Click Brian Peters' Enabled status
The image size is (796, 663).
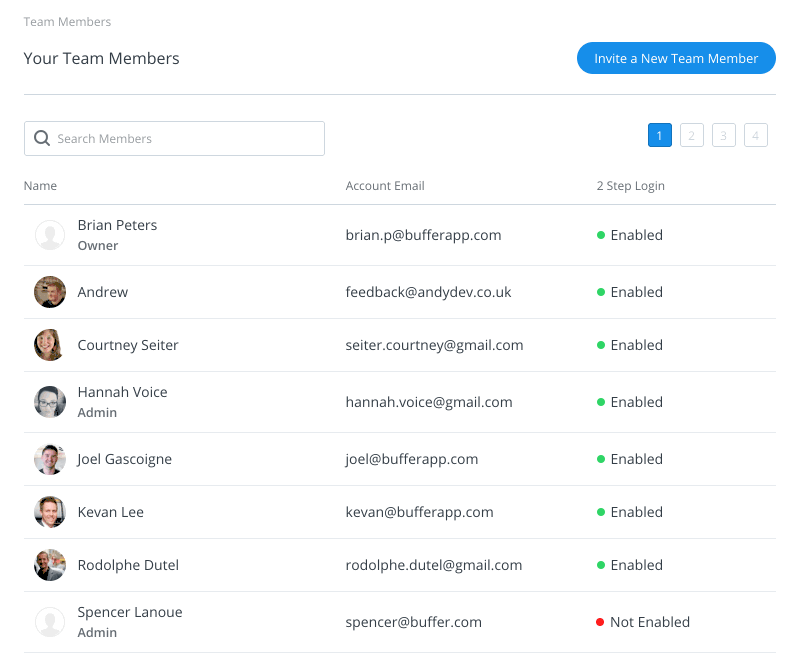630,235
